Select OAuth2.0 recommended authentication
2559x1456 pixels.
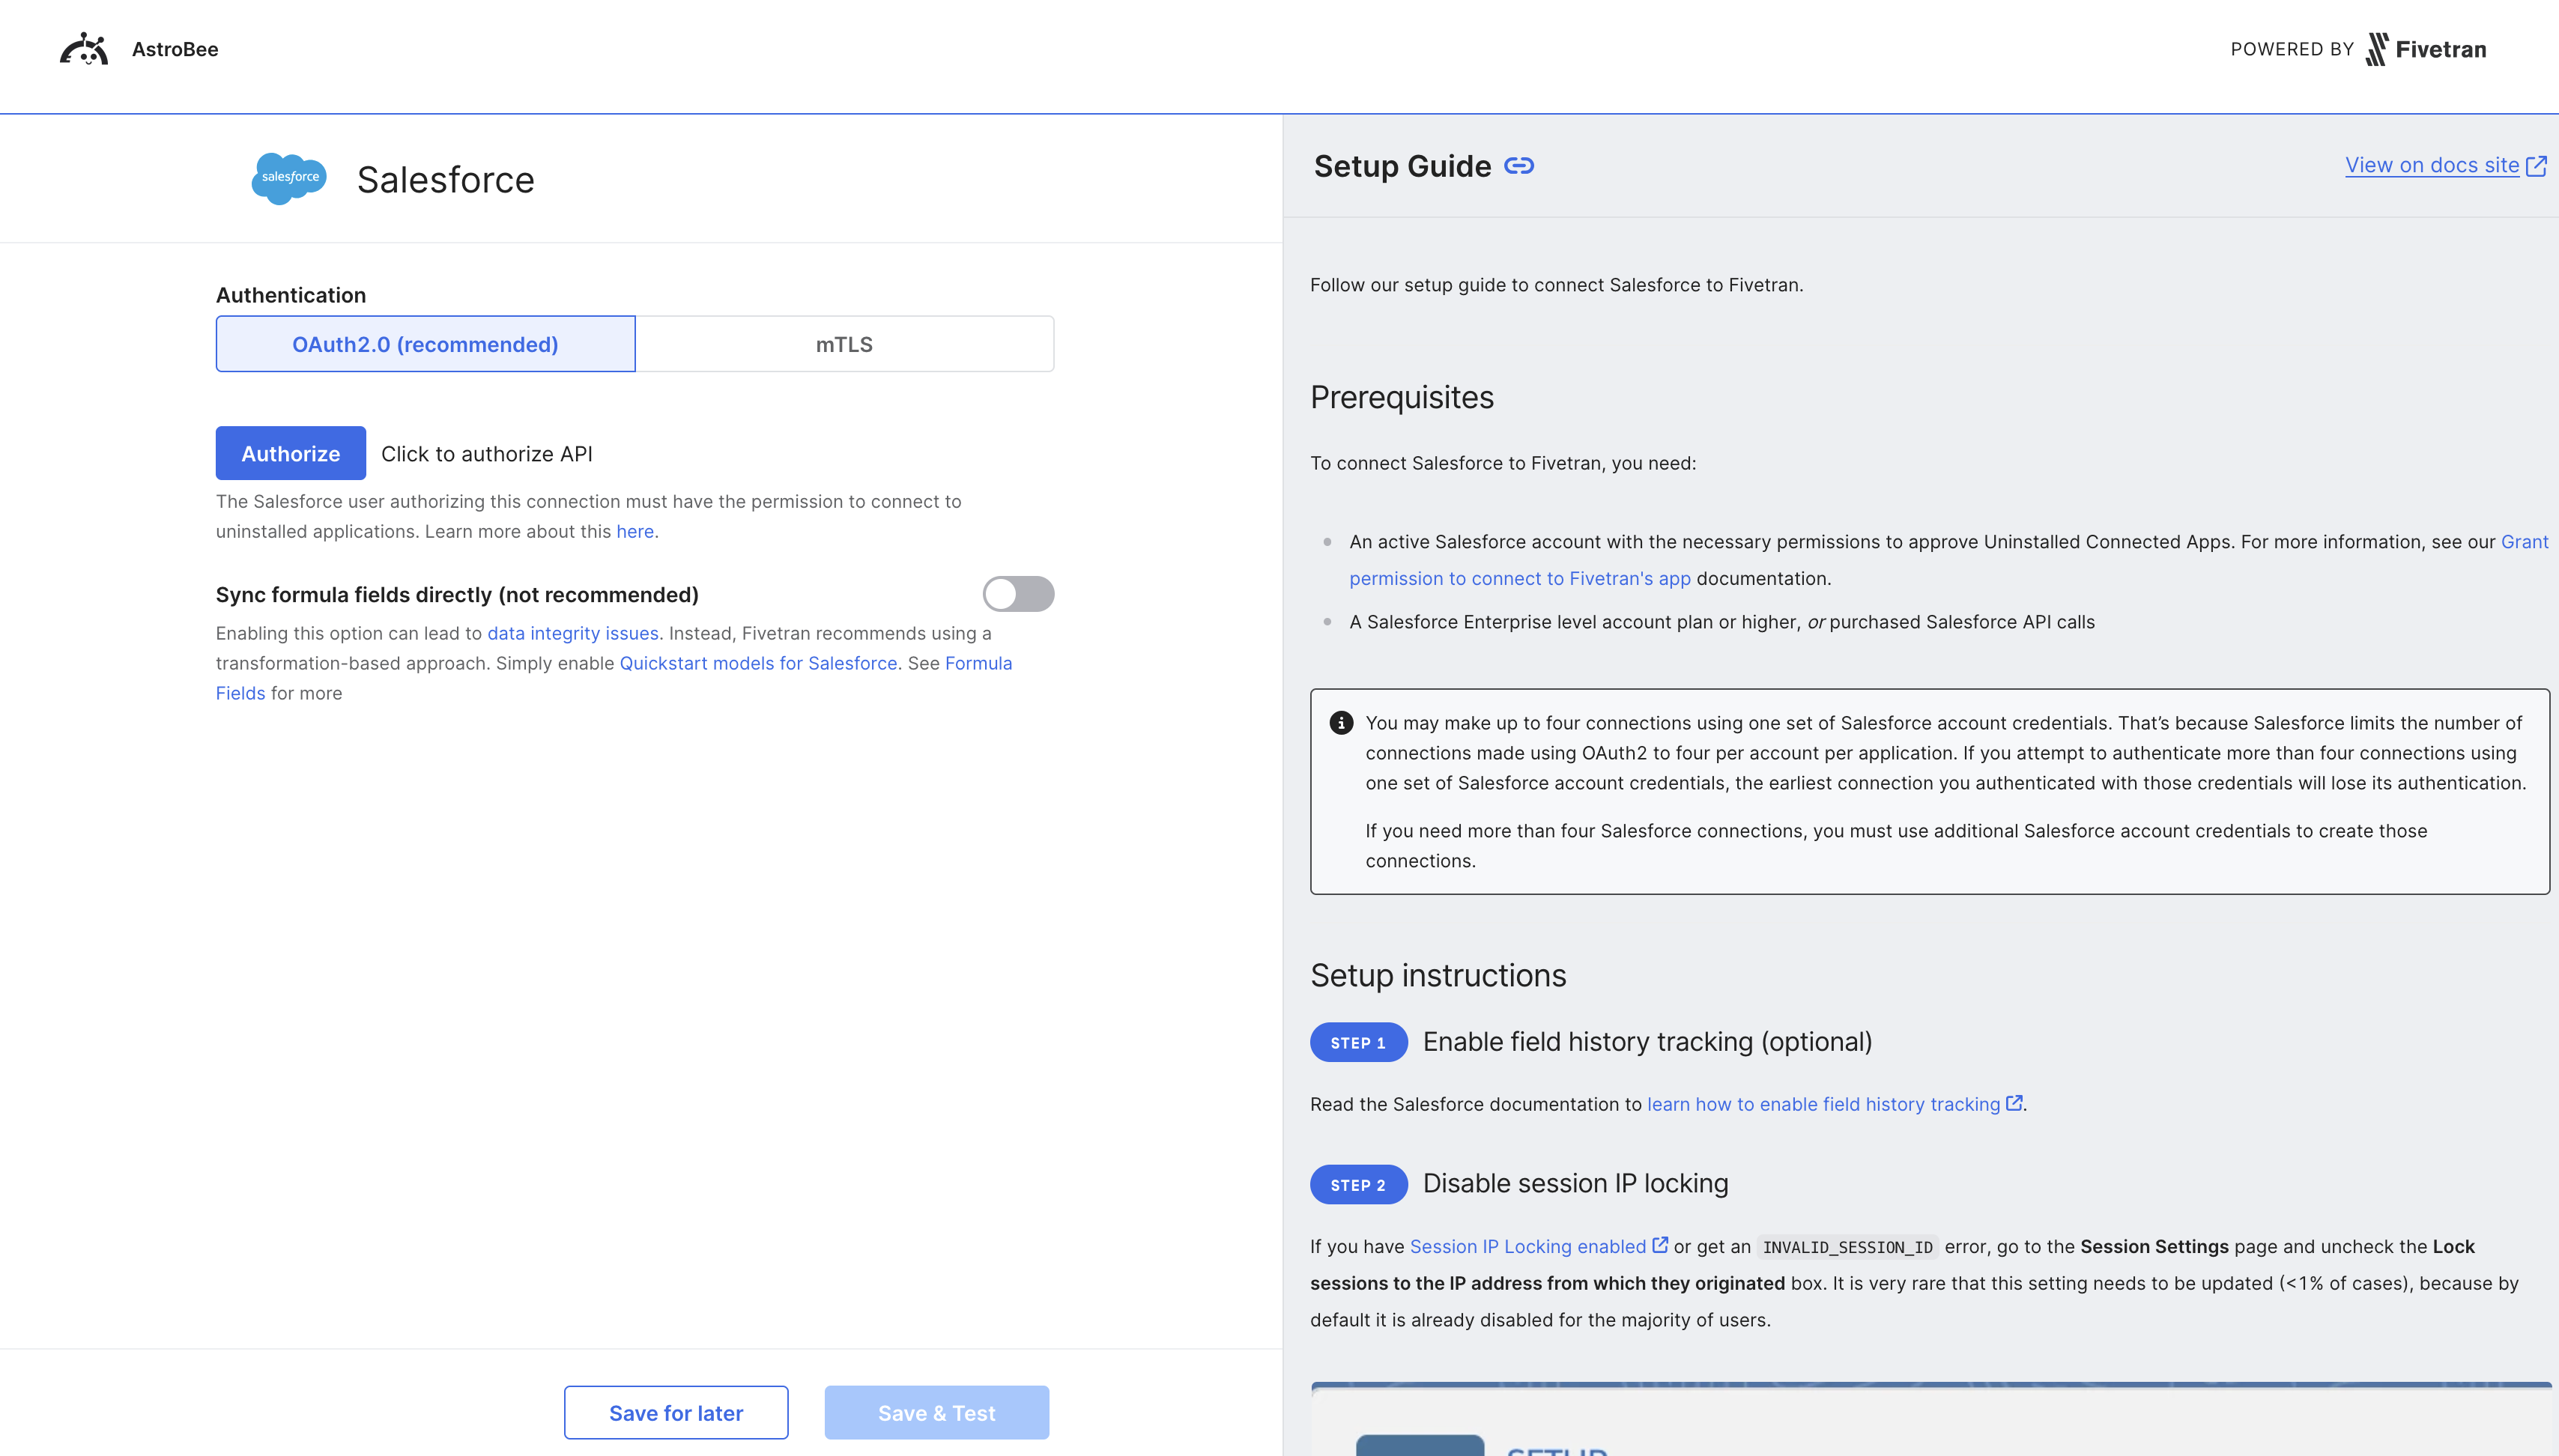coord(424,343)
